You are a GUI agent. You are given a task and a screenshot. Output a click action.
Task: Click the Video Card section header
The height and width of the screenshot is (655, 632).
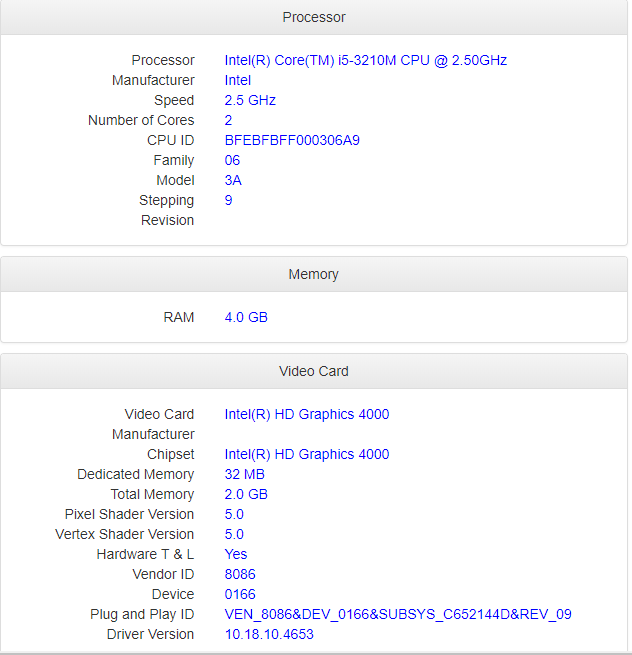click(314, 371)
